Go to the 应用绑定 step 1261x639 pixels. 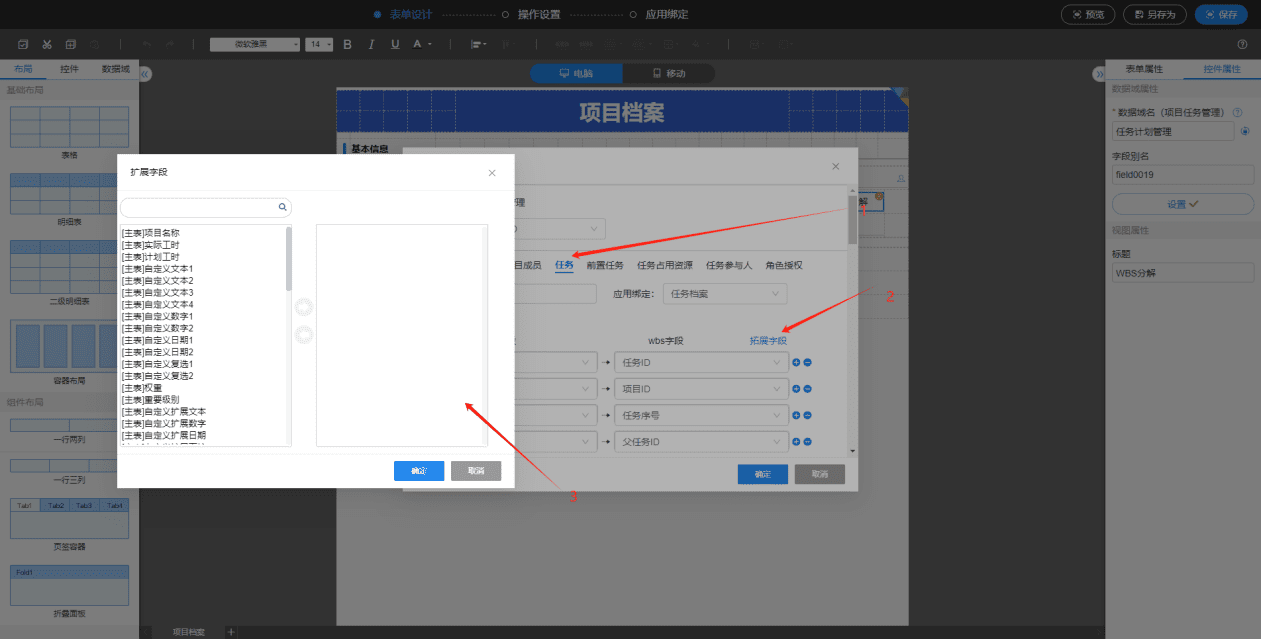pyautogui.click(x=666, y=14)
